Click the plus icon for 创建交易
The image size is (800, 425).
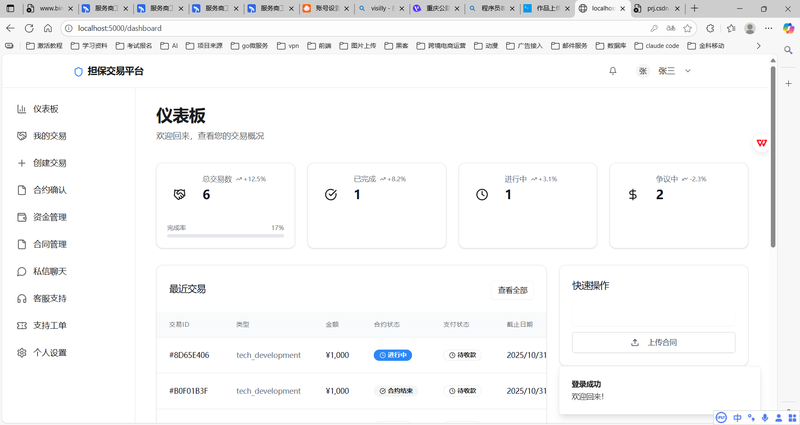tap(22, 163)
